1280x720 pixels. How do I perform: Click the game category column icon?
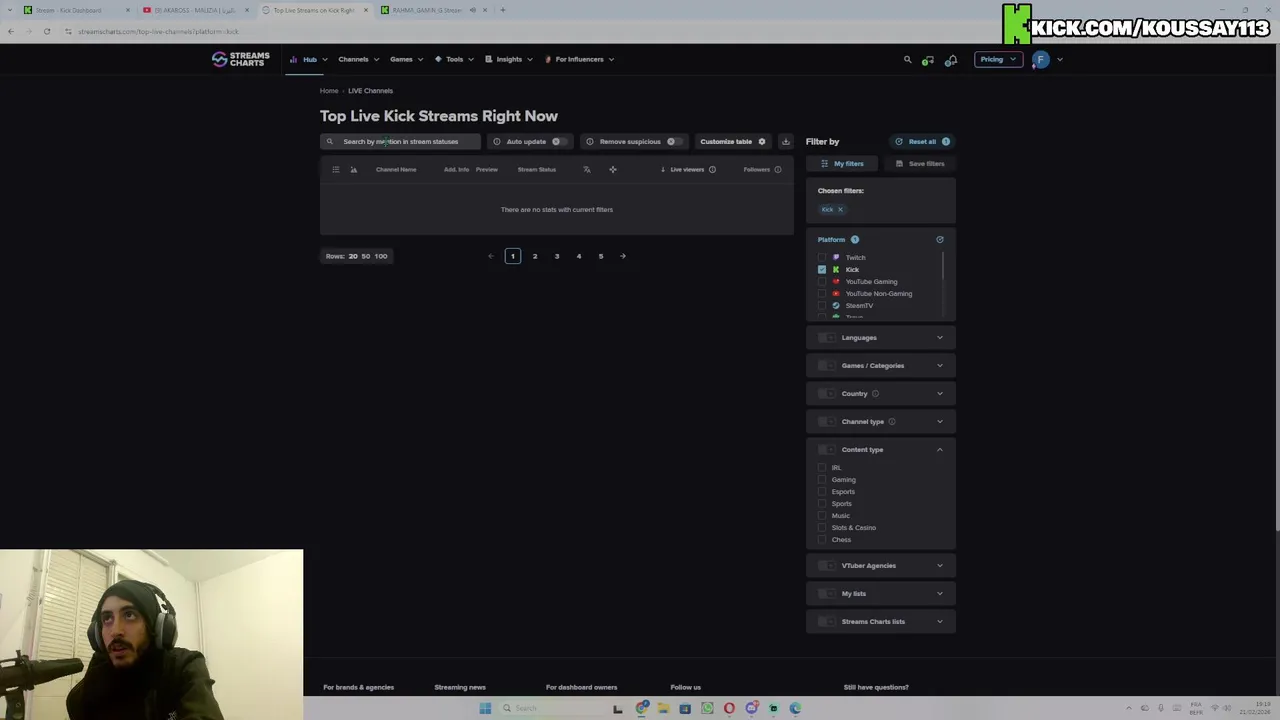[613, 169]
